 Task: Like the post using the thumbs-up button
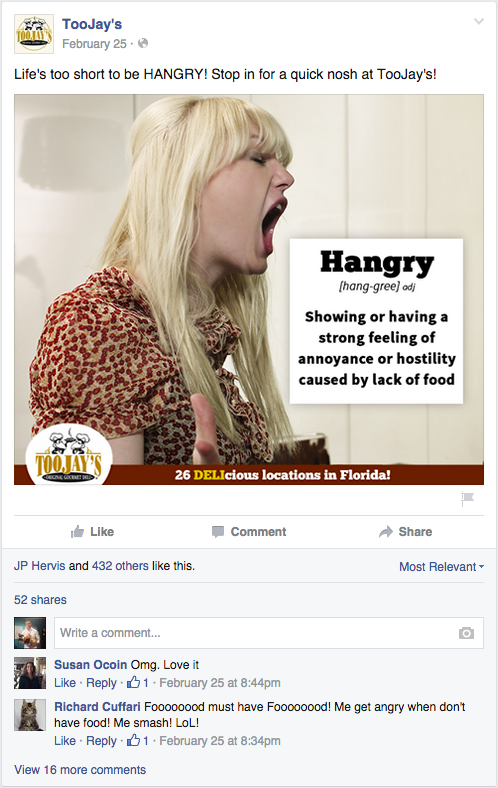tap(92, 532)
